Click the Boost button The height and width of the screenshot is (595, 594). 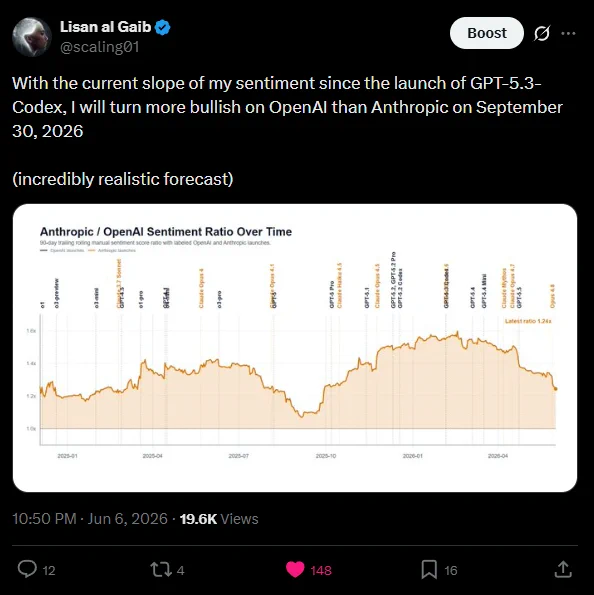click(487, 33)
